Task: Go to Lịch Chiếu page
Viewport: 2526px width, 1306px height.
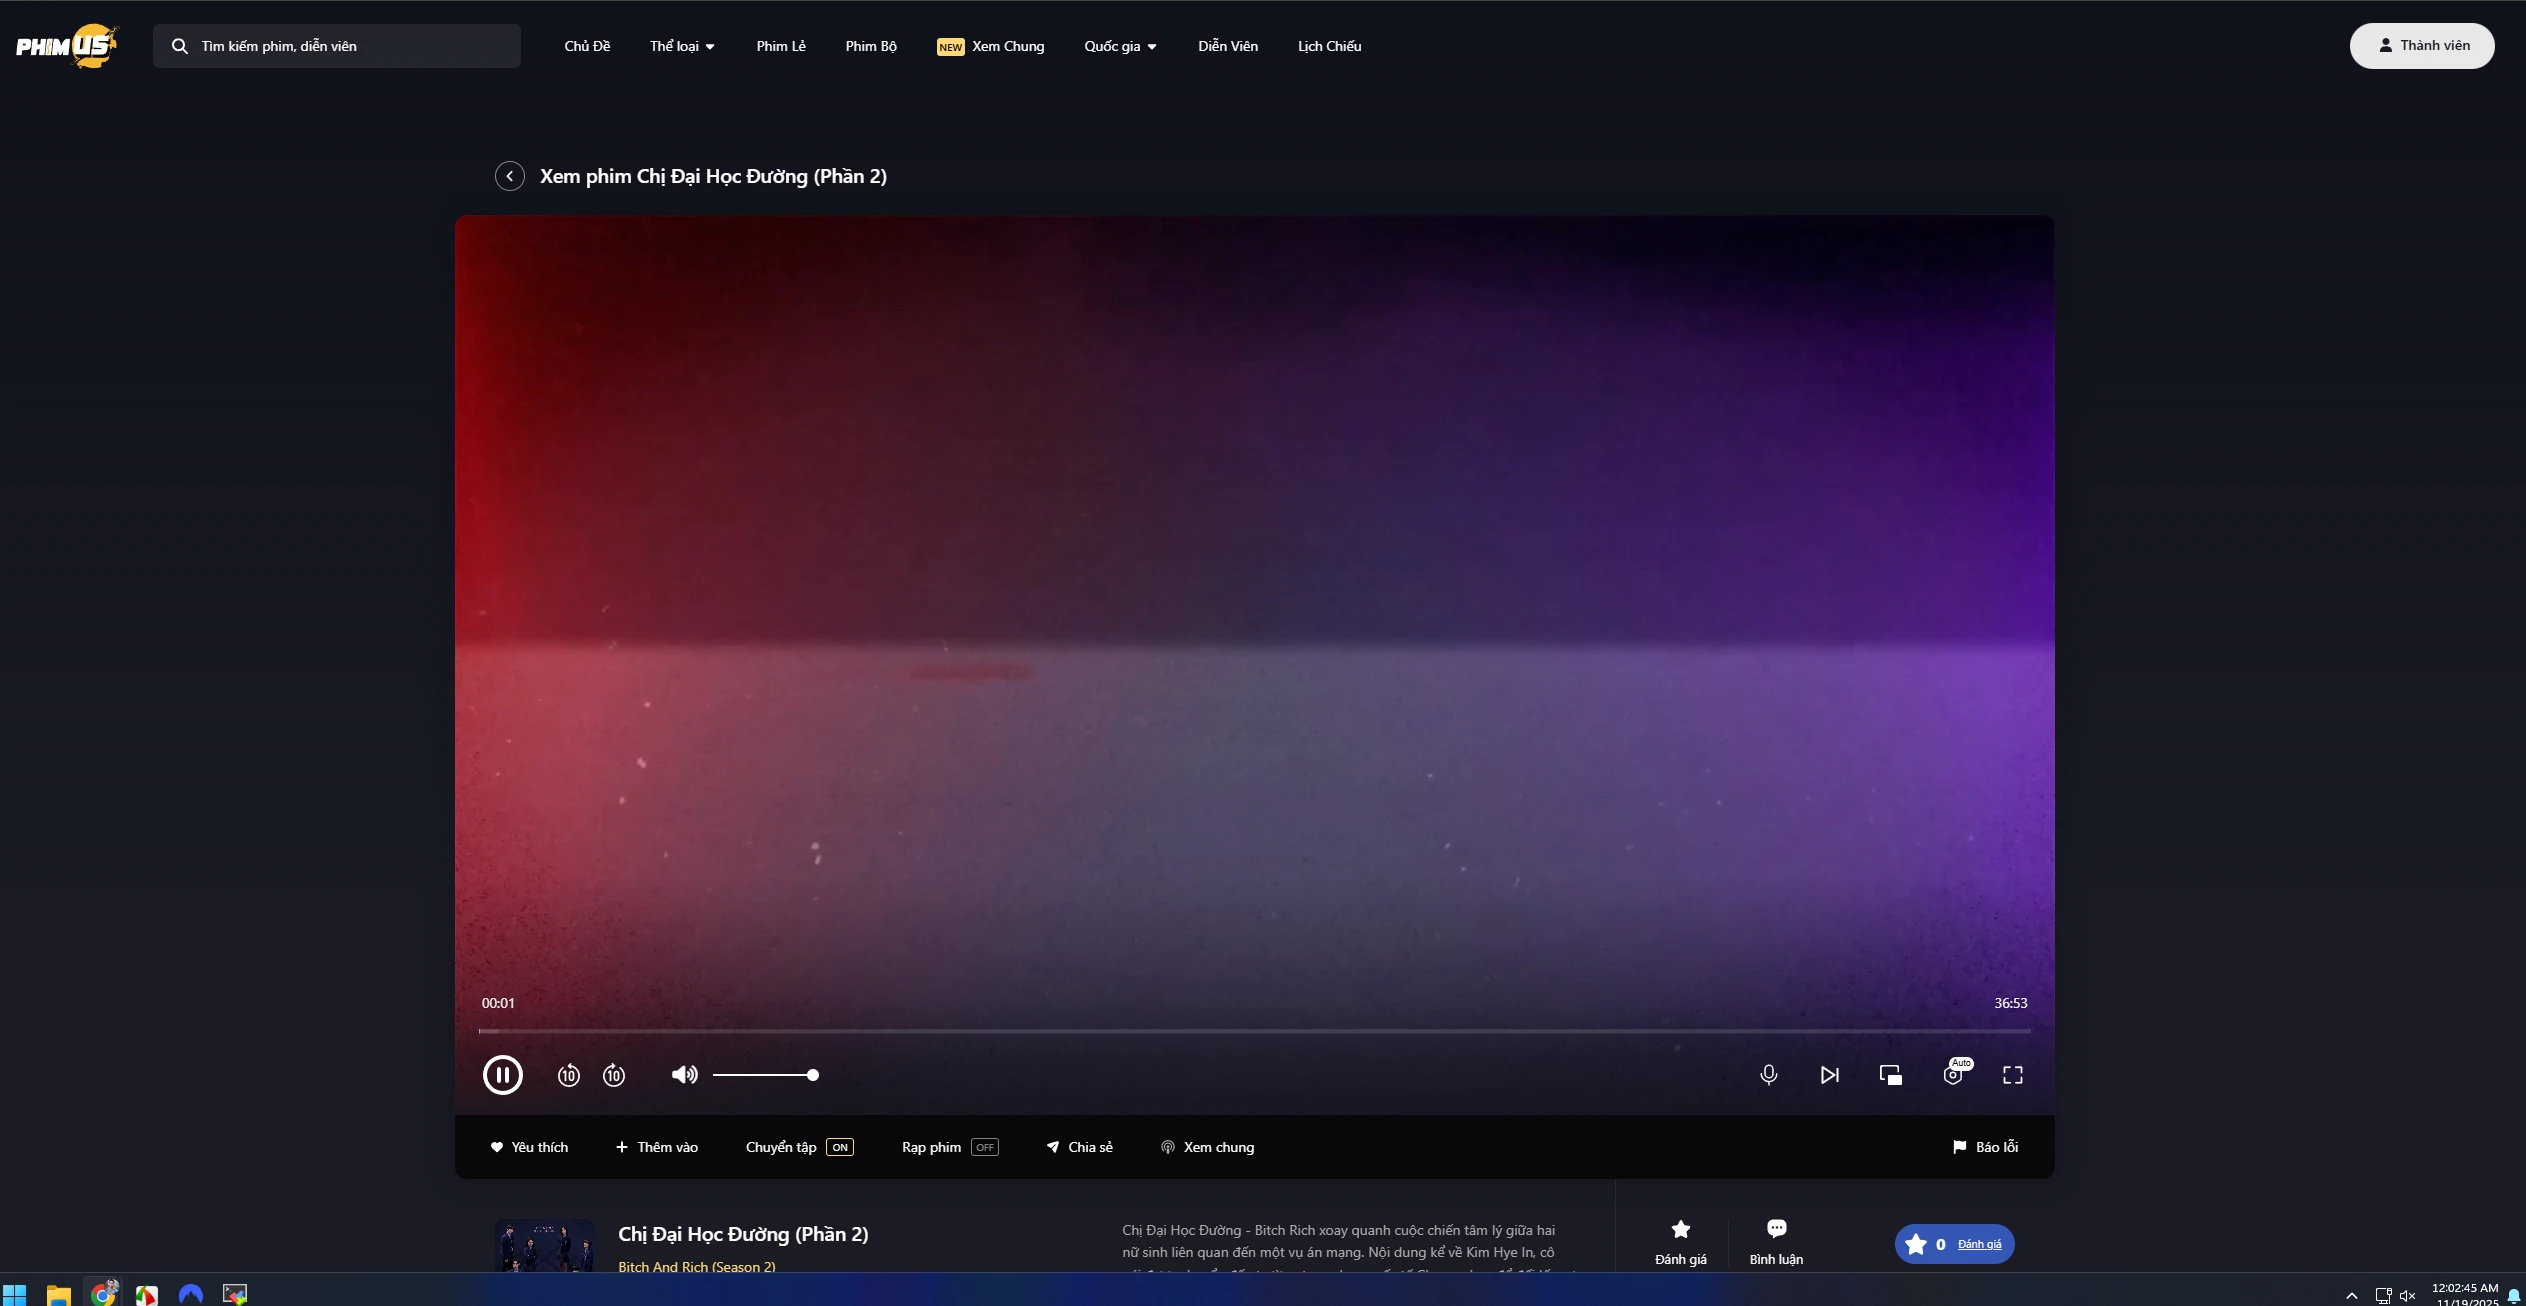Action: (1329, 46)
